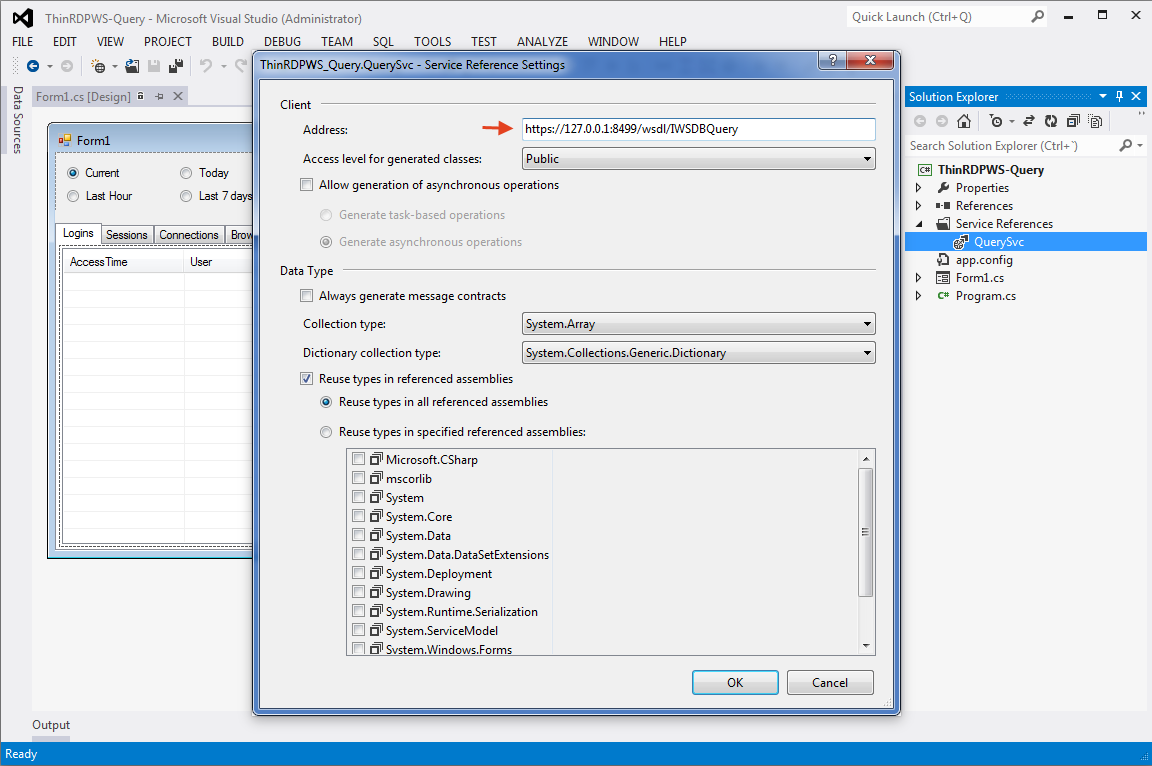Viewport: 1152px width, 766px height.
Task: Click Save All on the main toolbar
Action: coord(175,66)
